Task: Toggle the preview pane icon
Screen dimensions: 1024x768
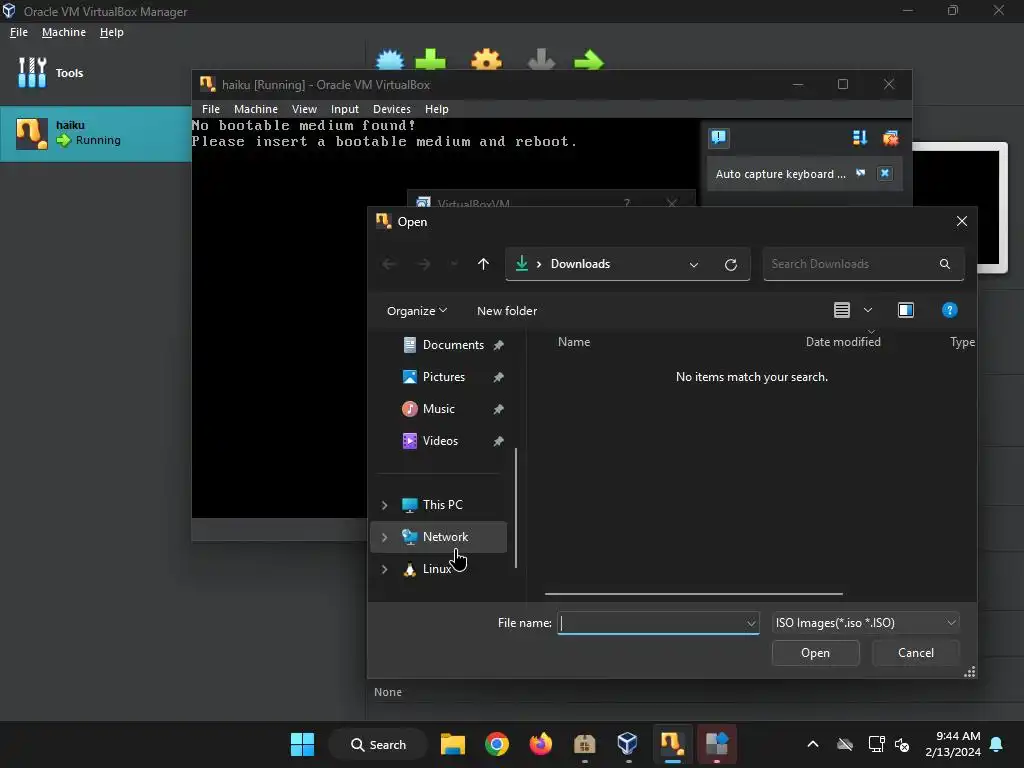Action: 906,310
